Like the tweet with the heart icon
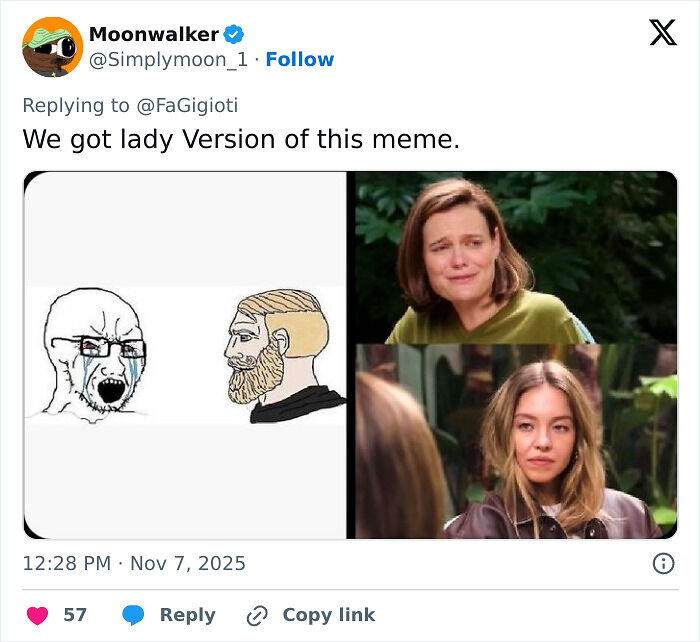This screenshot has height=642, width=700. click(38, 615)
